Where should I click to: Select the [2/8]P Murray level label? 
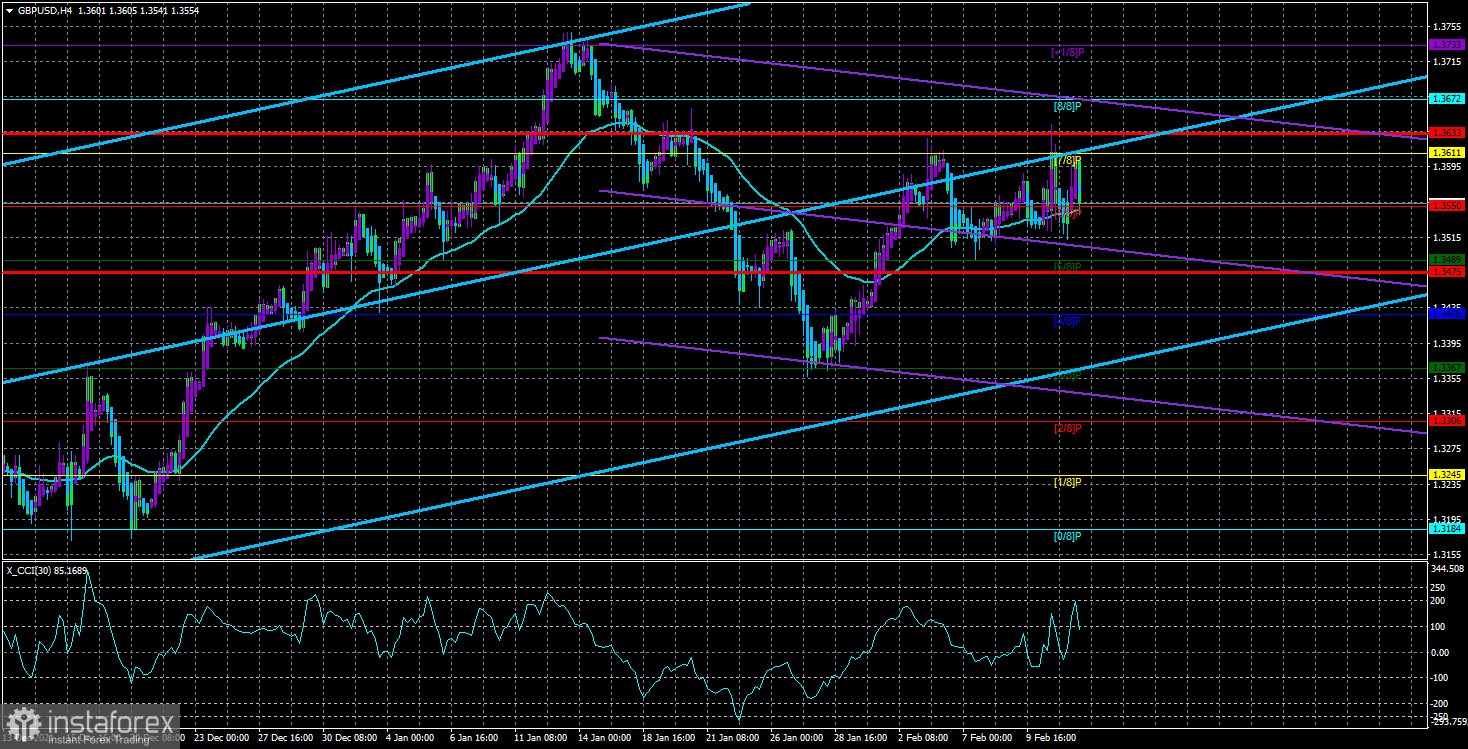[1067, 428]
